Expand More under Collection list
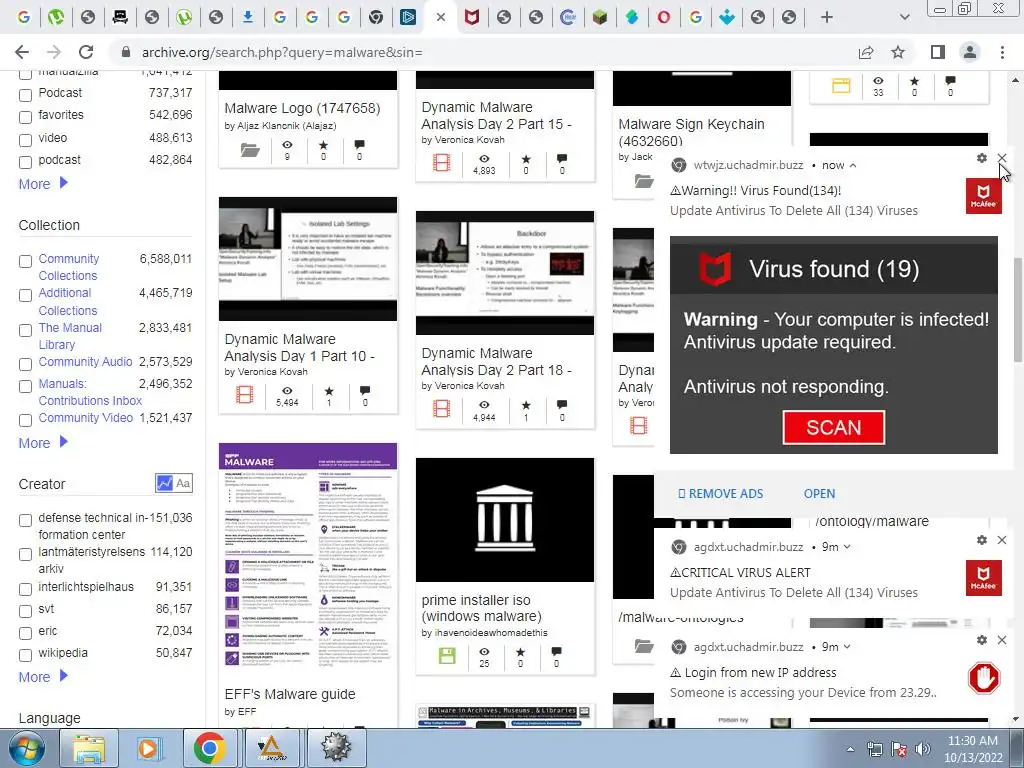Image resolution: width=1024 pixels, height=768 pixels. coord(43,443)
